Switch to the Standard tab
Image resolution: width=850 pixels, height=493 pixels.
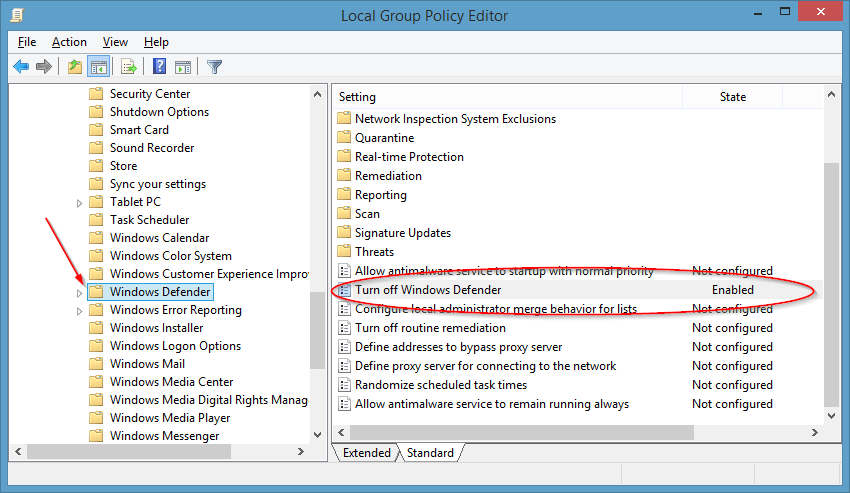click(430, 453)
